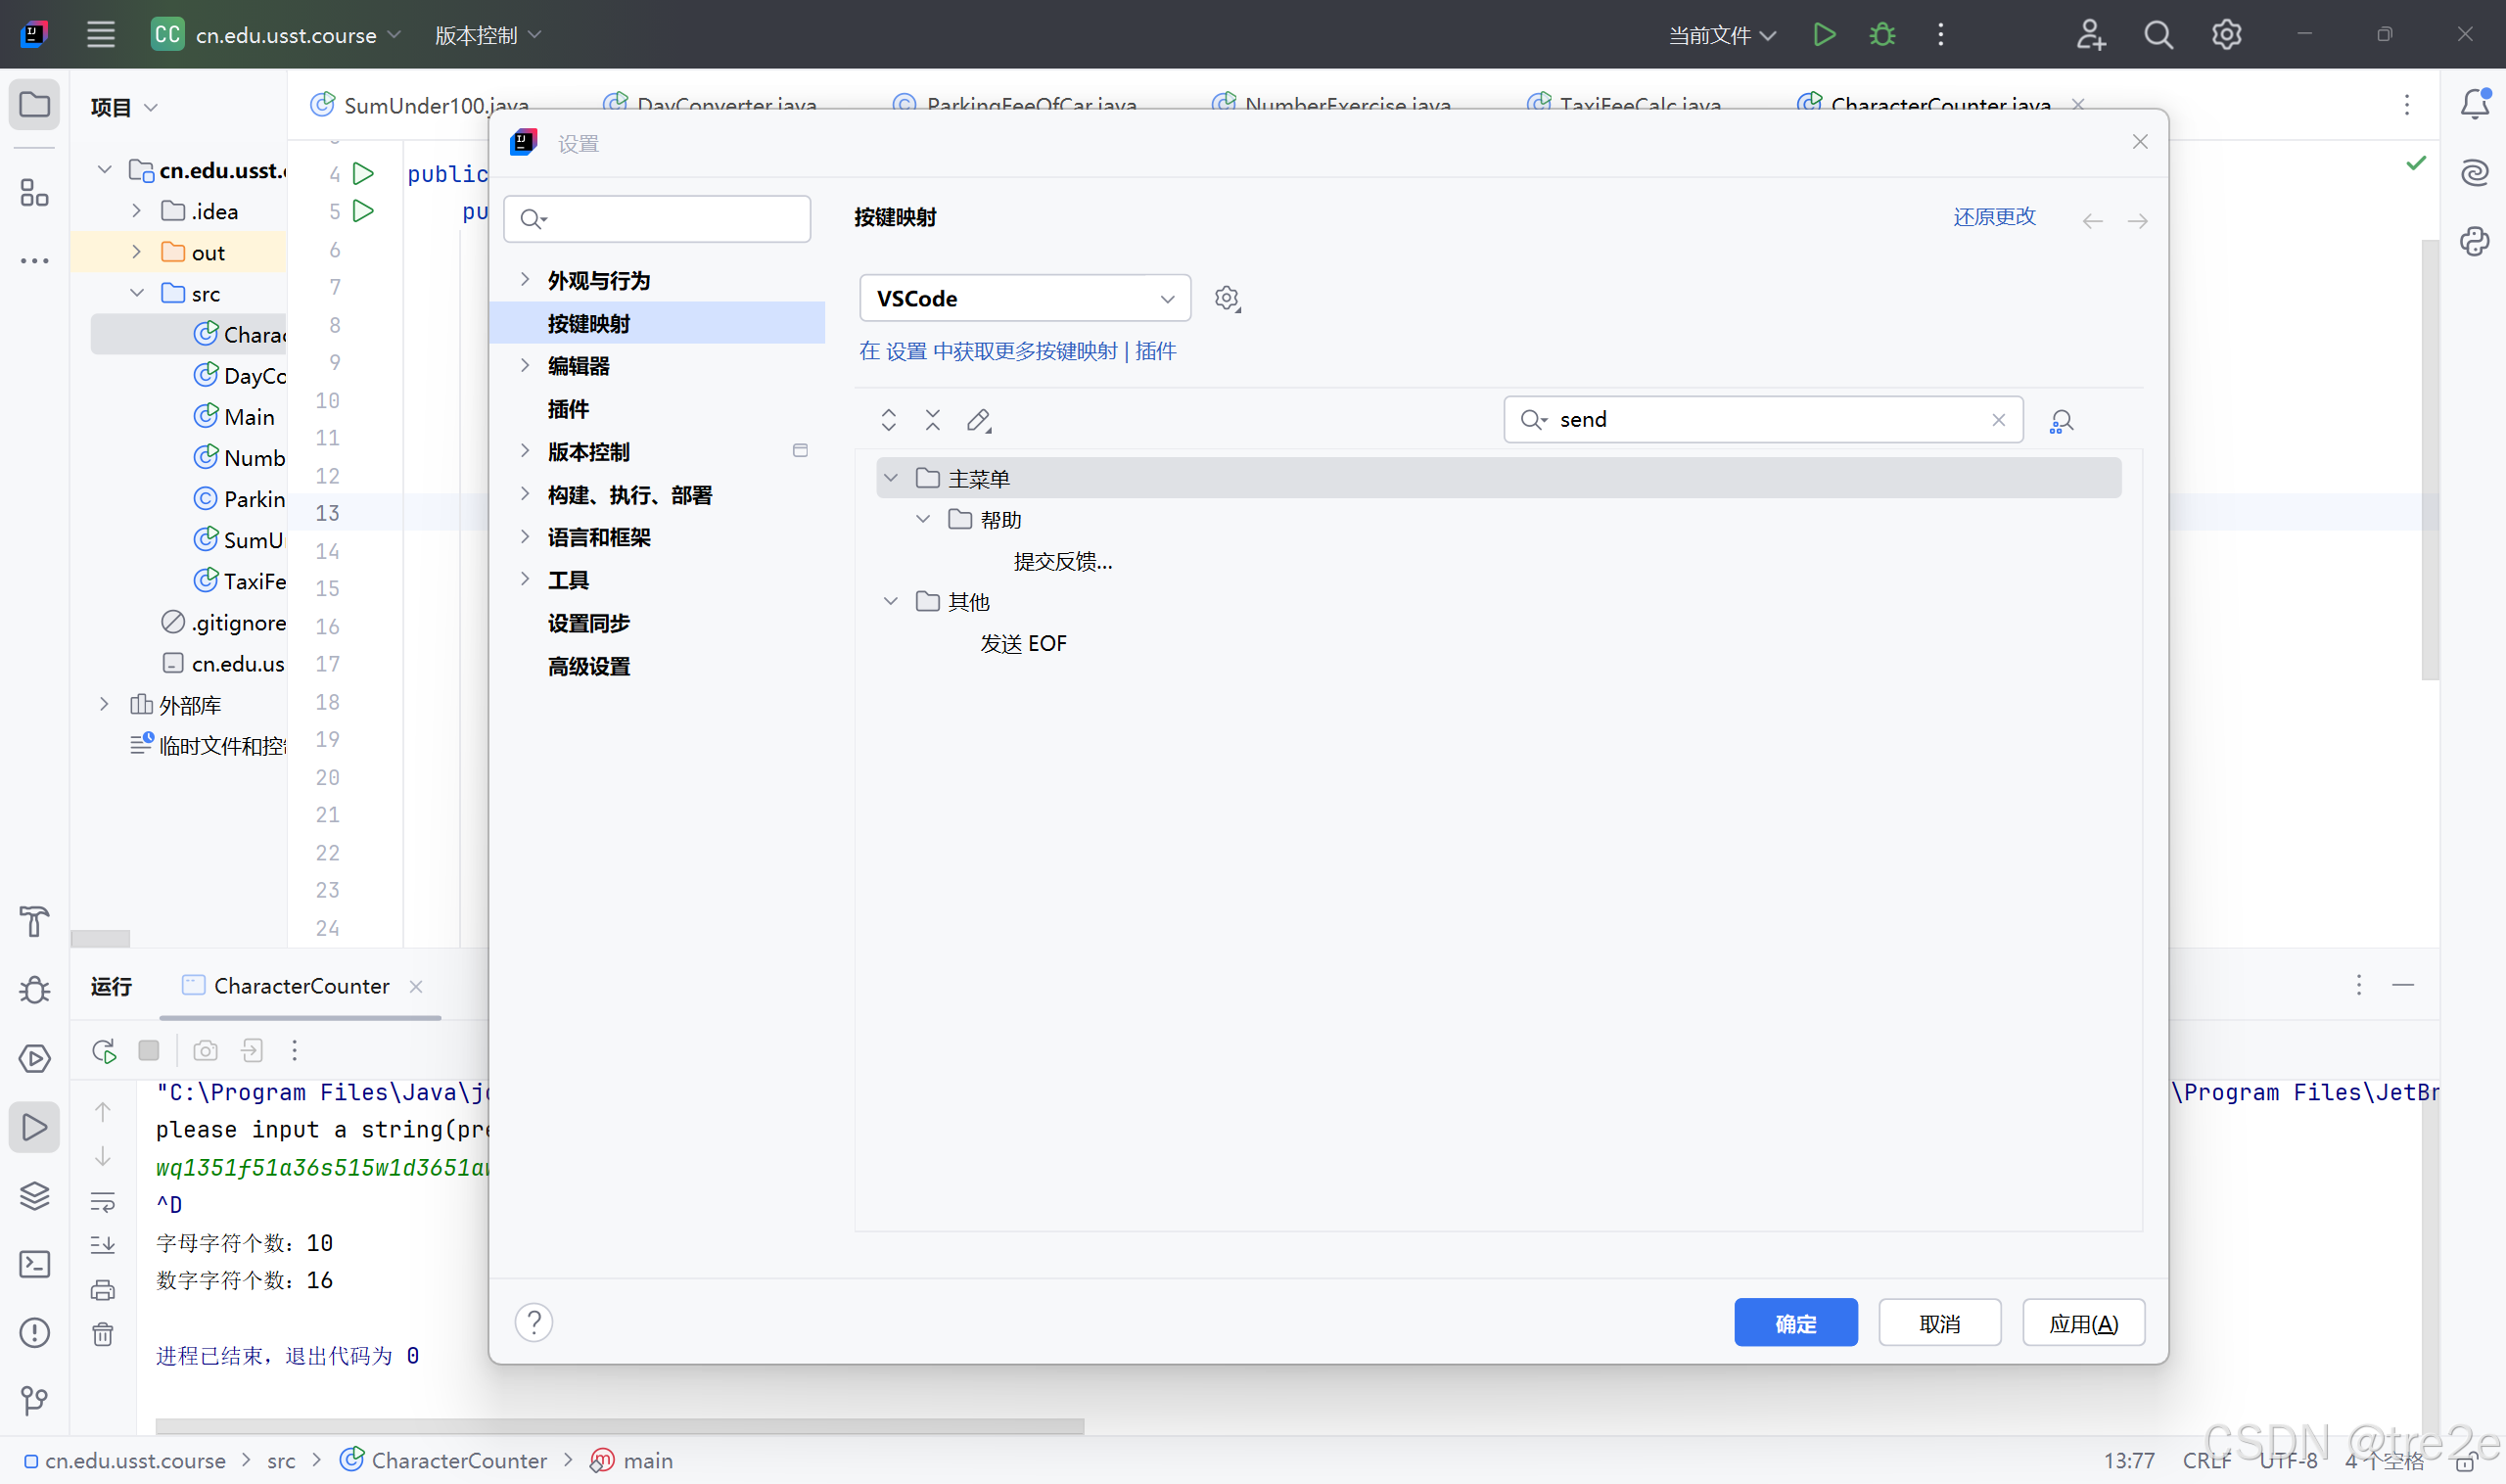The image size is (2506, 1484).
Task: Click the 还原更改 link
Action: point(1993,217)
